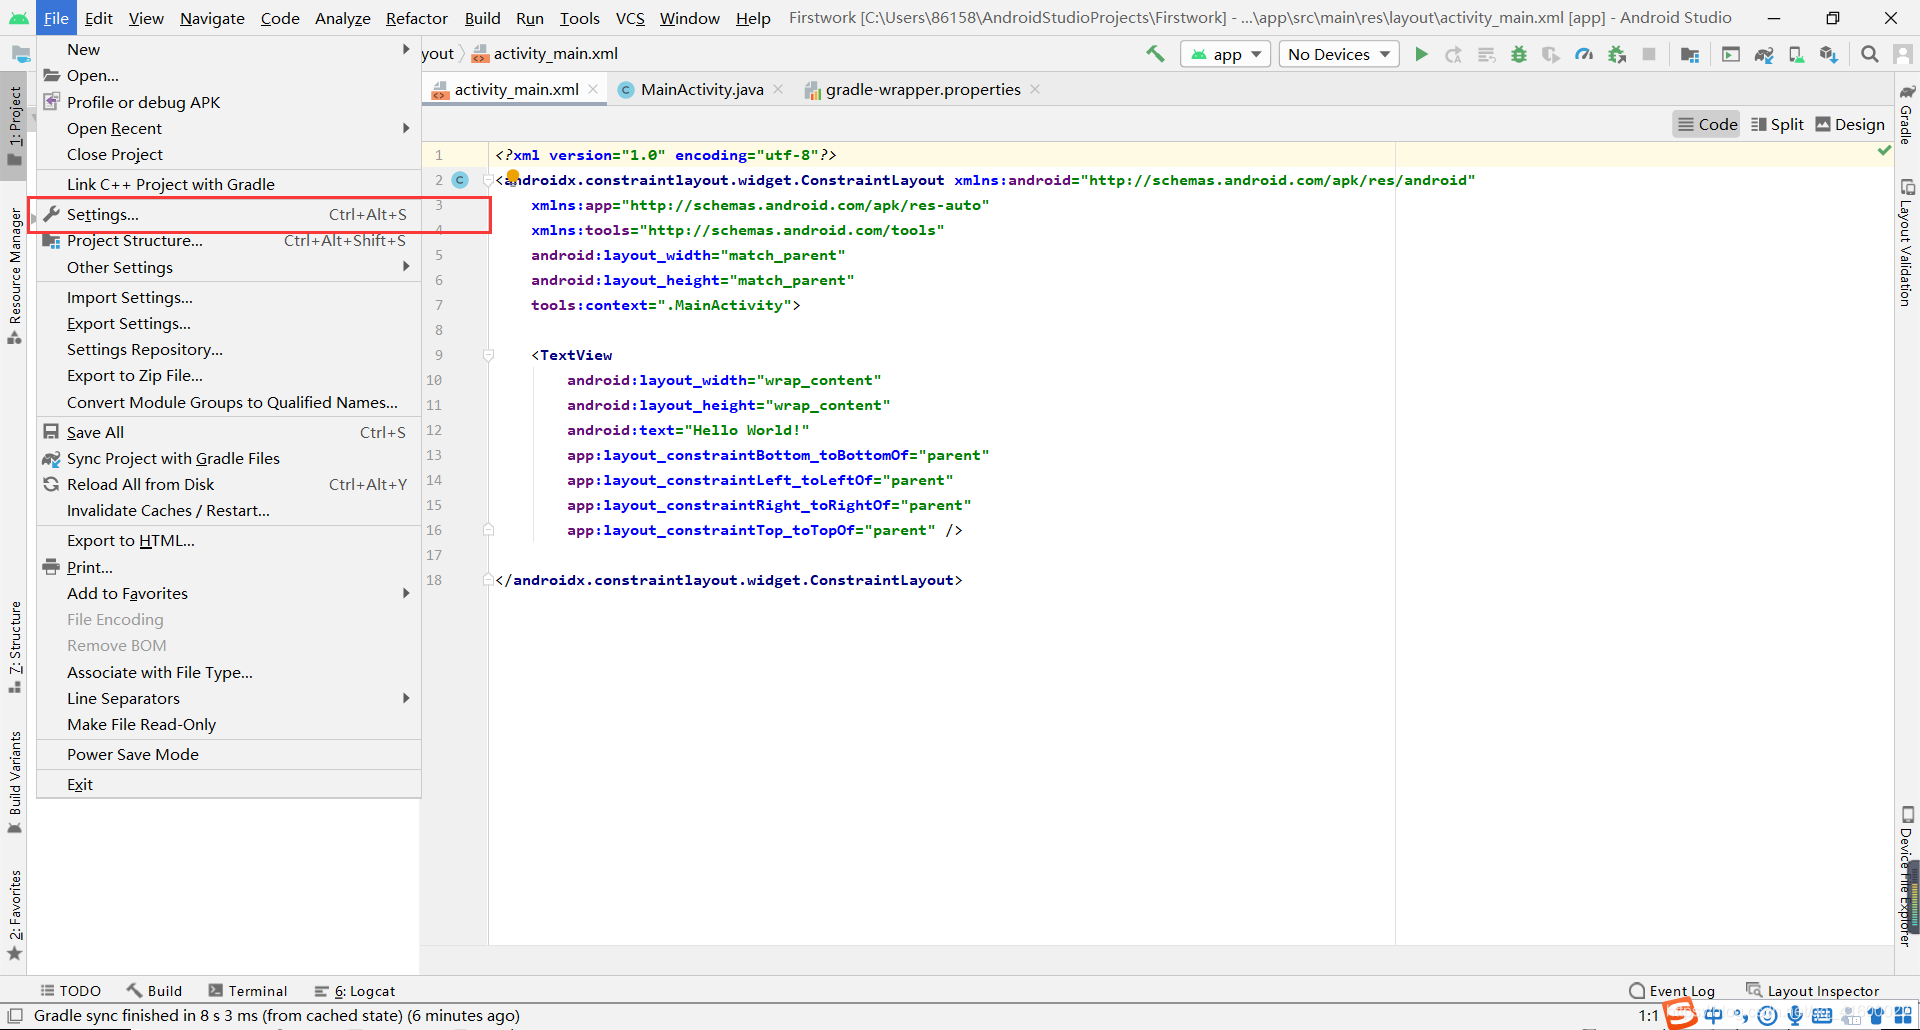1920x1030 pixels.
Task: Start debugging with the green bug icon
Action: point(1519,54)
